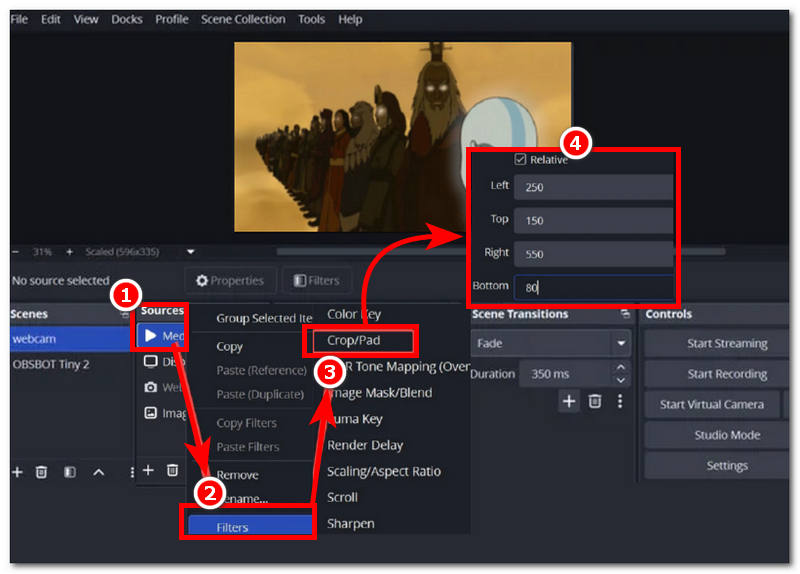Click the video preview canvas
Screen dimensions: 800x574
coord(403,137)
